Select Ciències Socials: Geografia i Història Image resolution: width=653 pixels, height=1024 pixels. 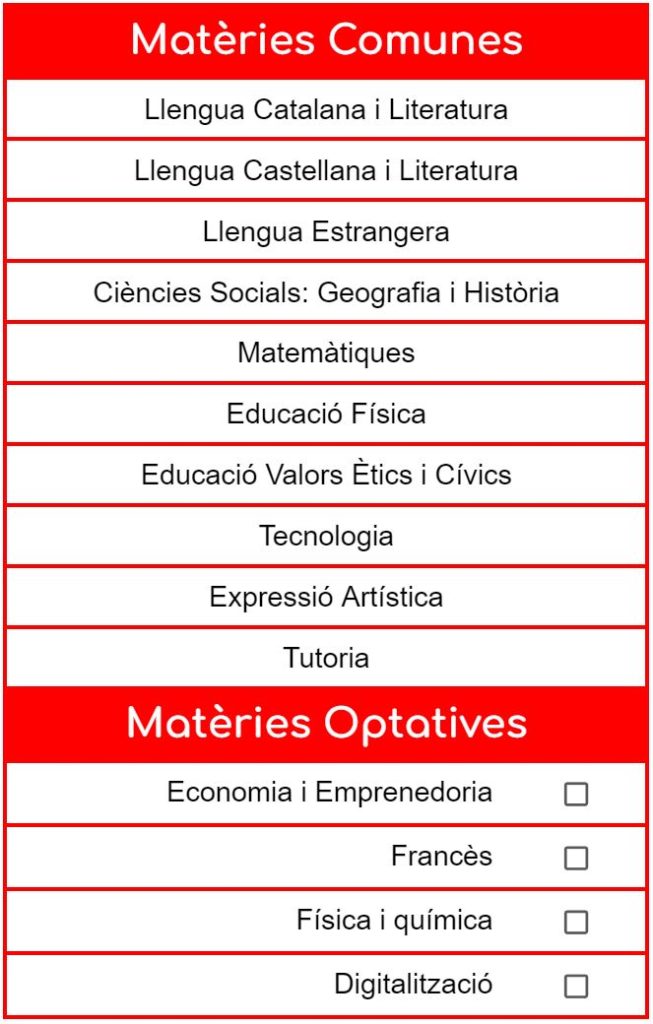[326, 293]
